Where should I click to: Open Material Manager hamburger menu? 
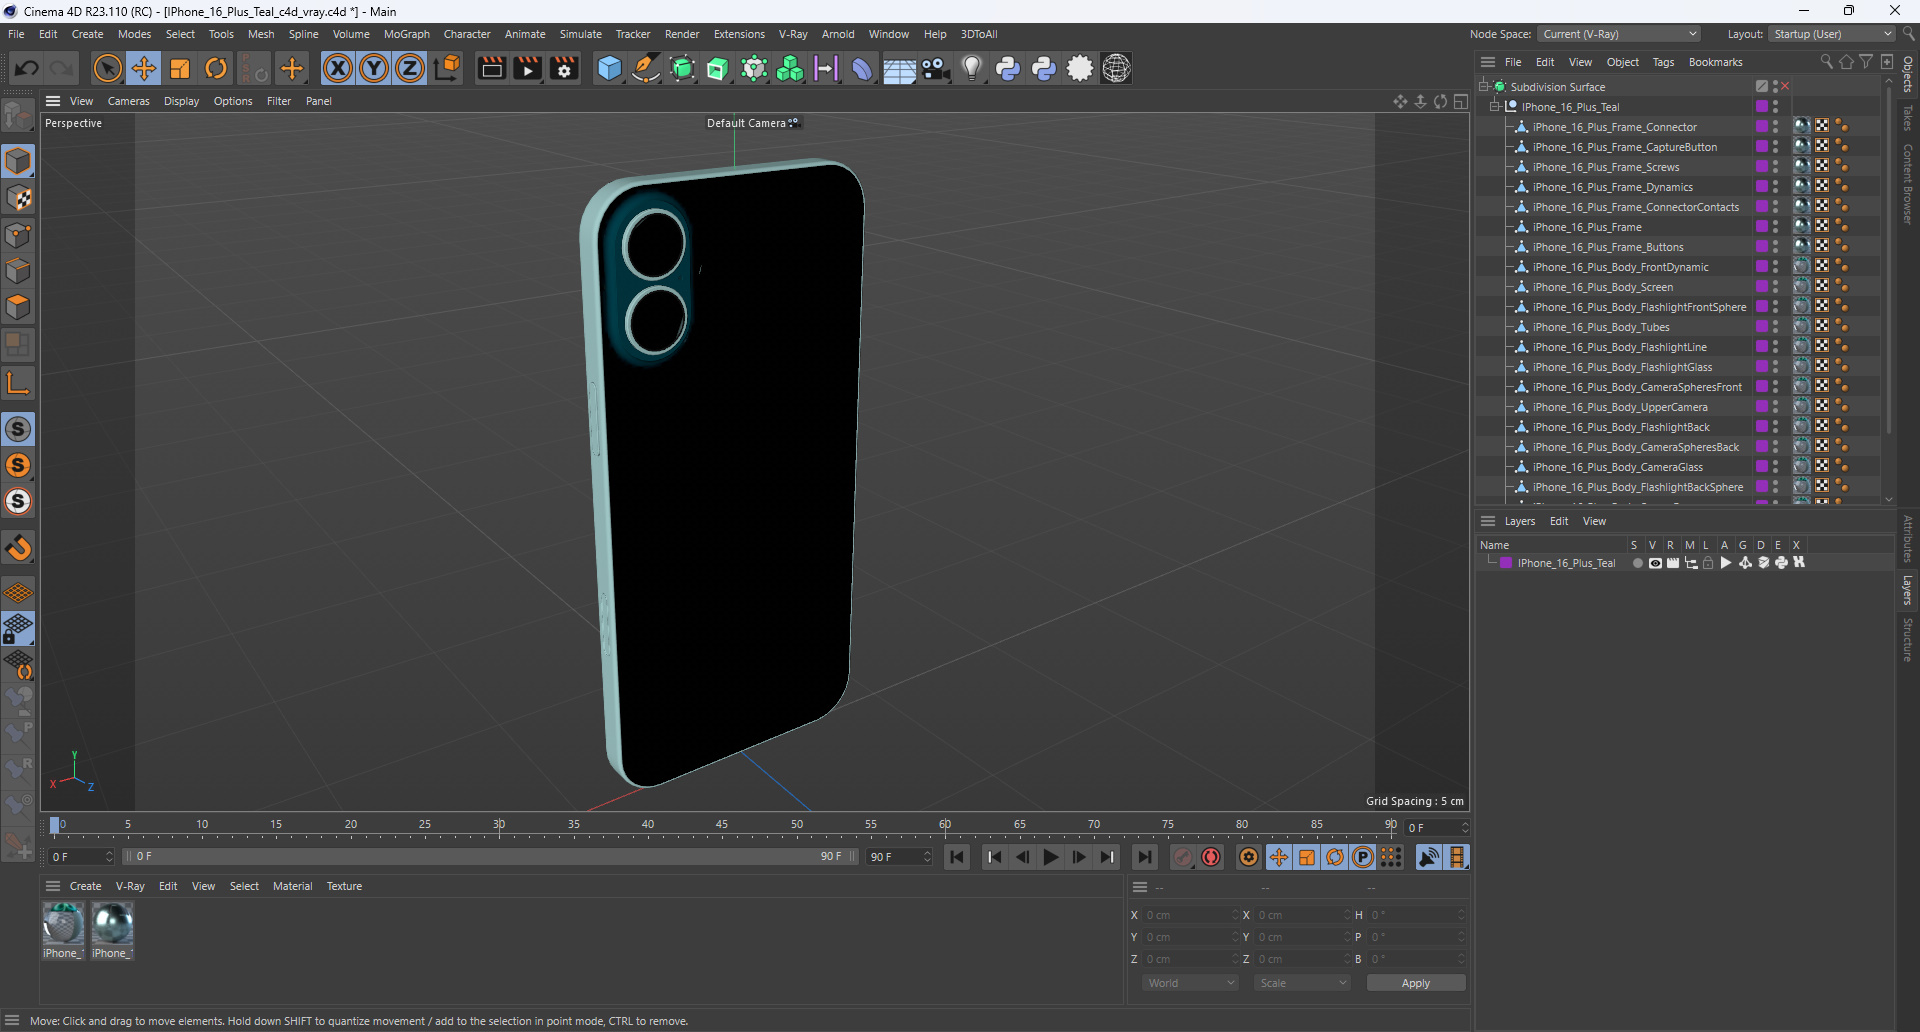tap(53, 886)
